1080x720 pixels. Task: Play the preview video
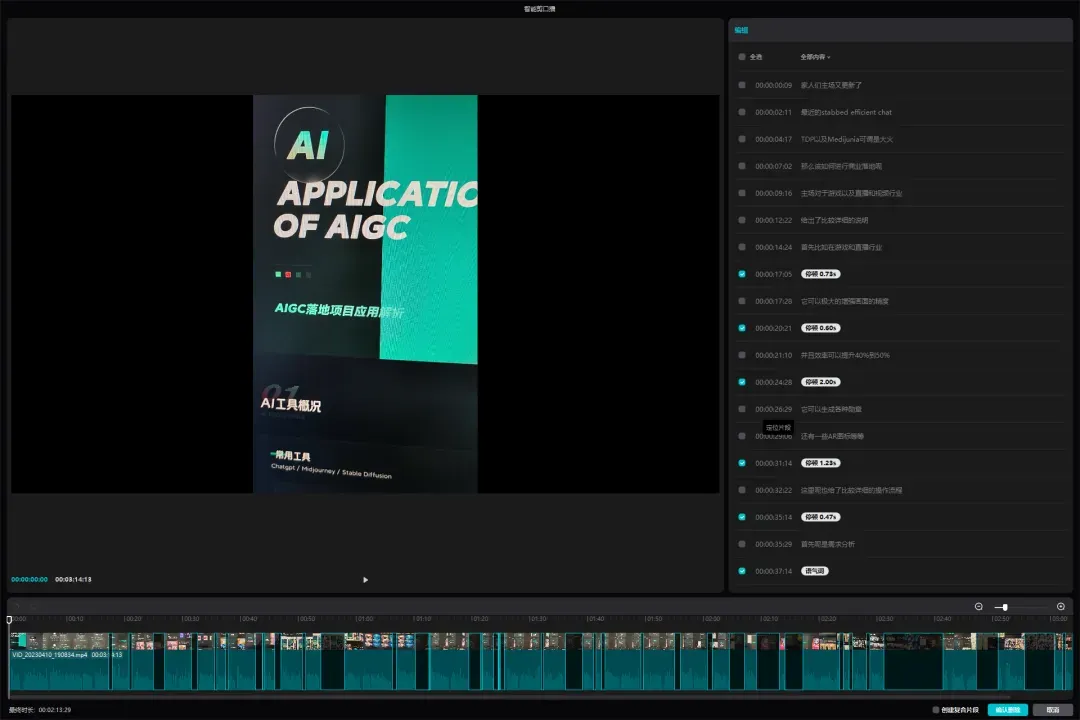365,579
